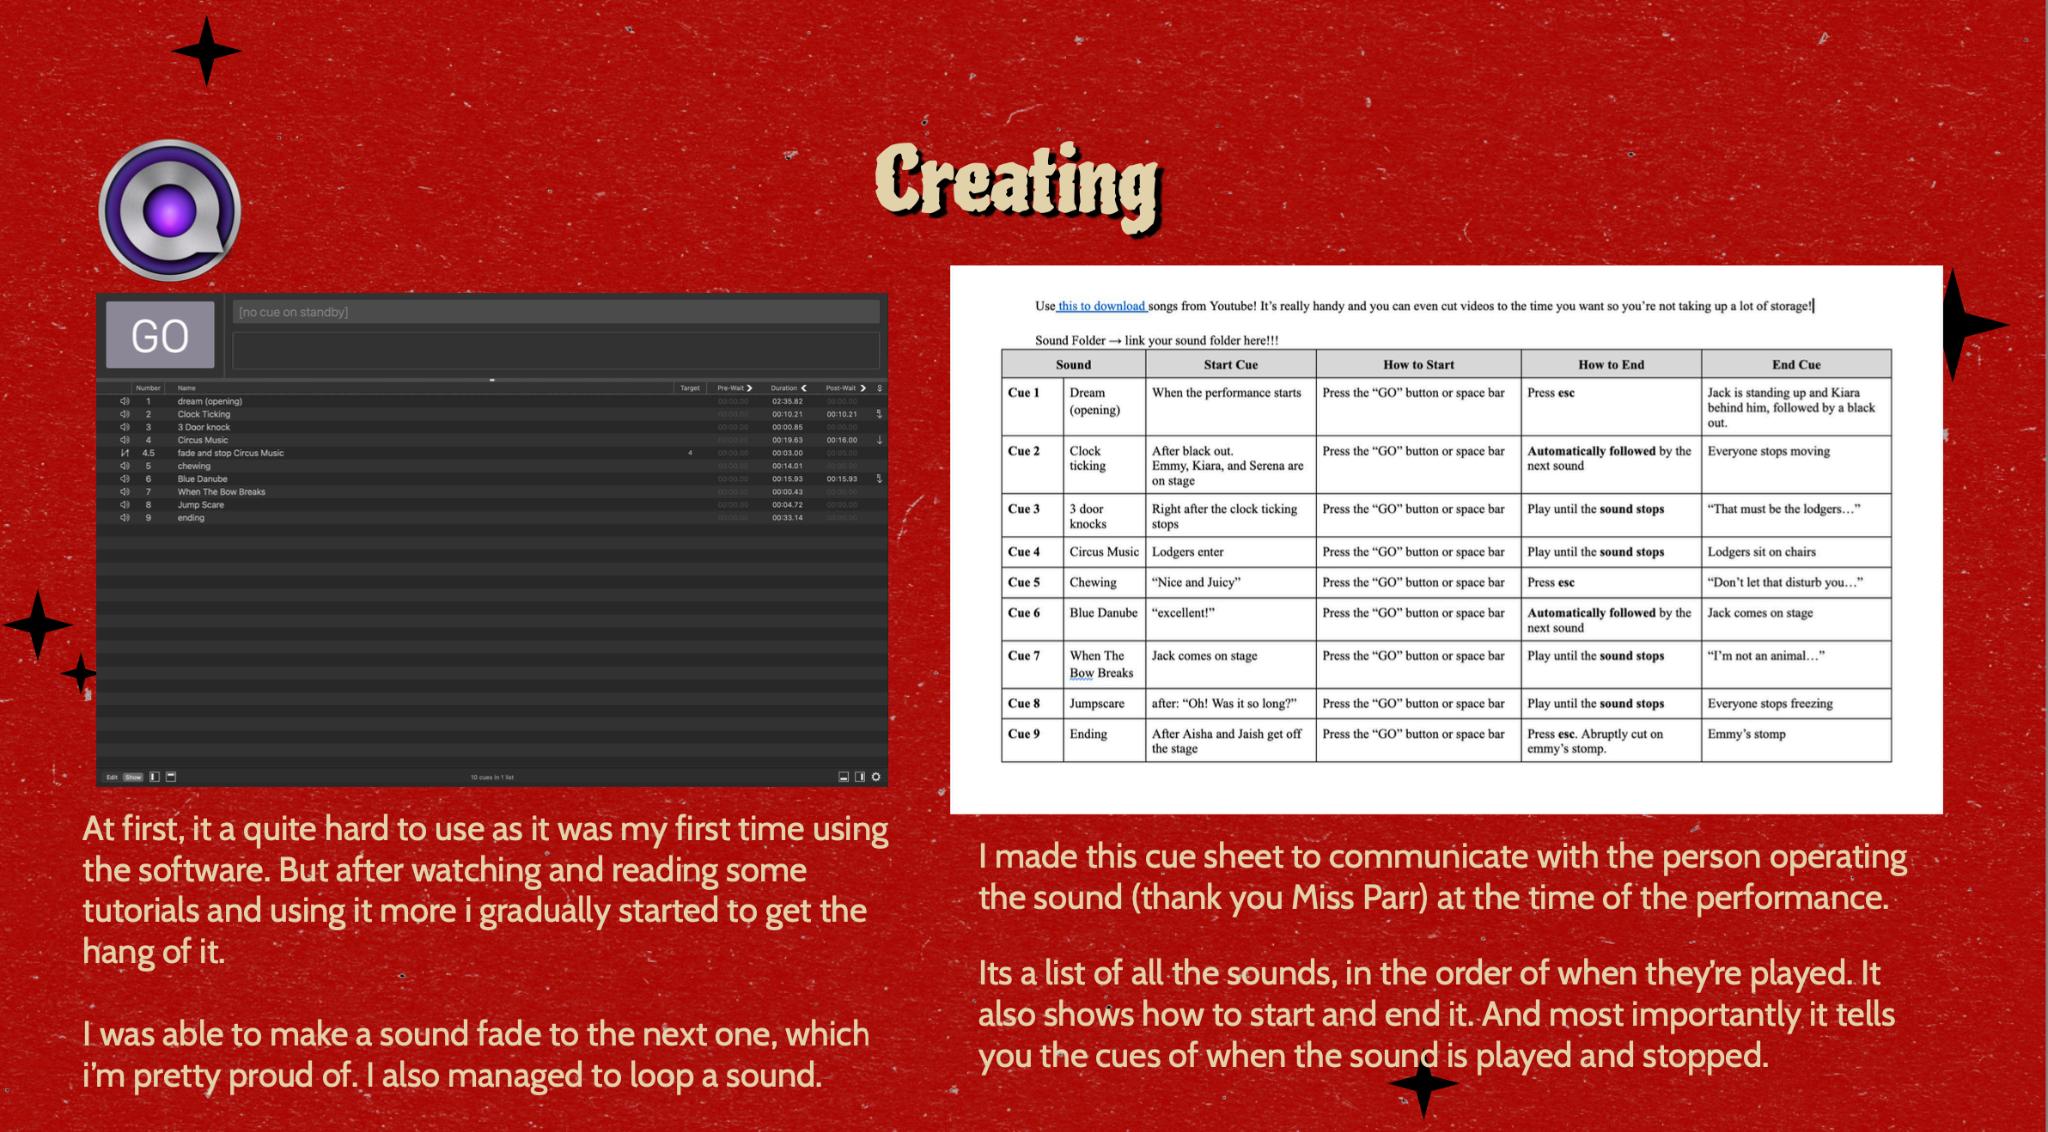Screen dimensions: 2048x1132
Task: Click auto-follow icon on Clock Ticking row
Action: click(879, 414)
